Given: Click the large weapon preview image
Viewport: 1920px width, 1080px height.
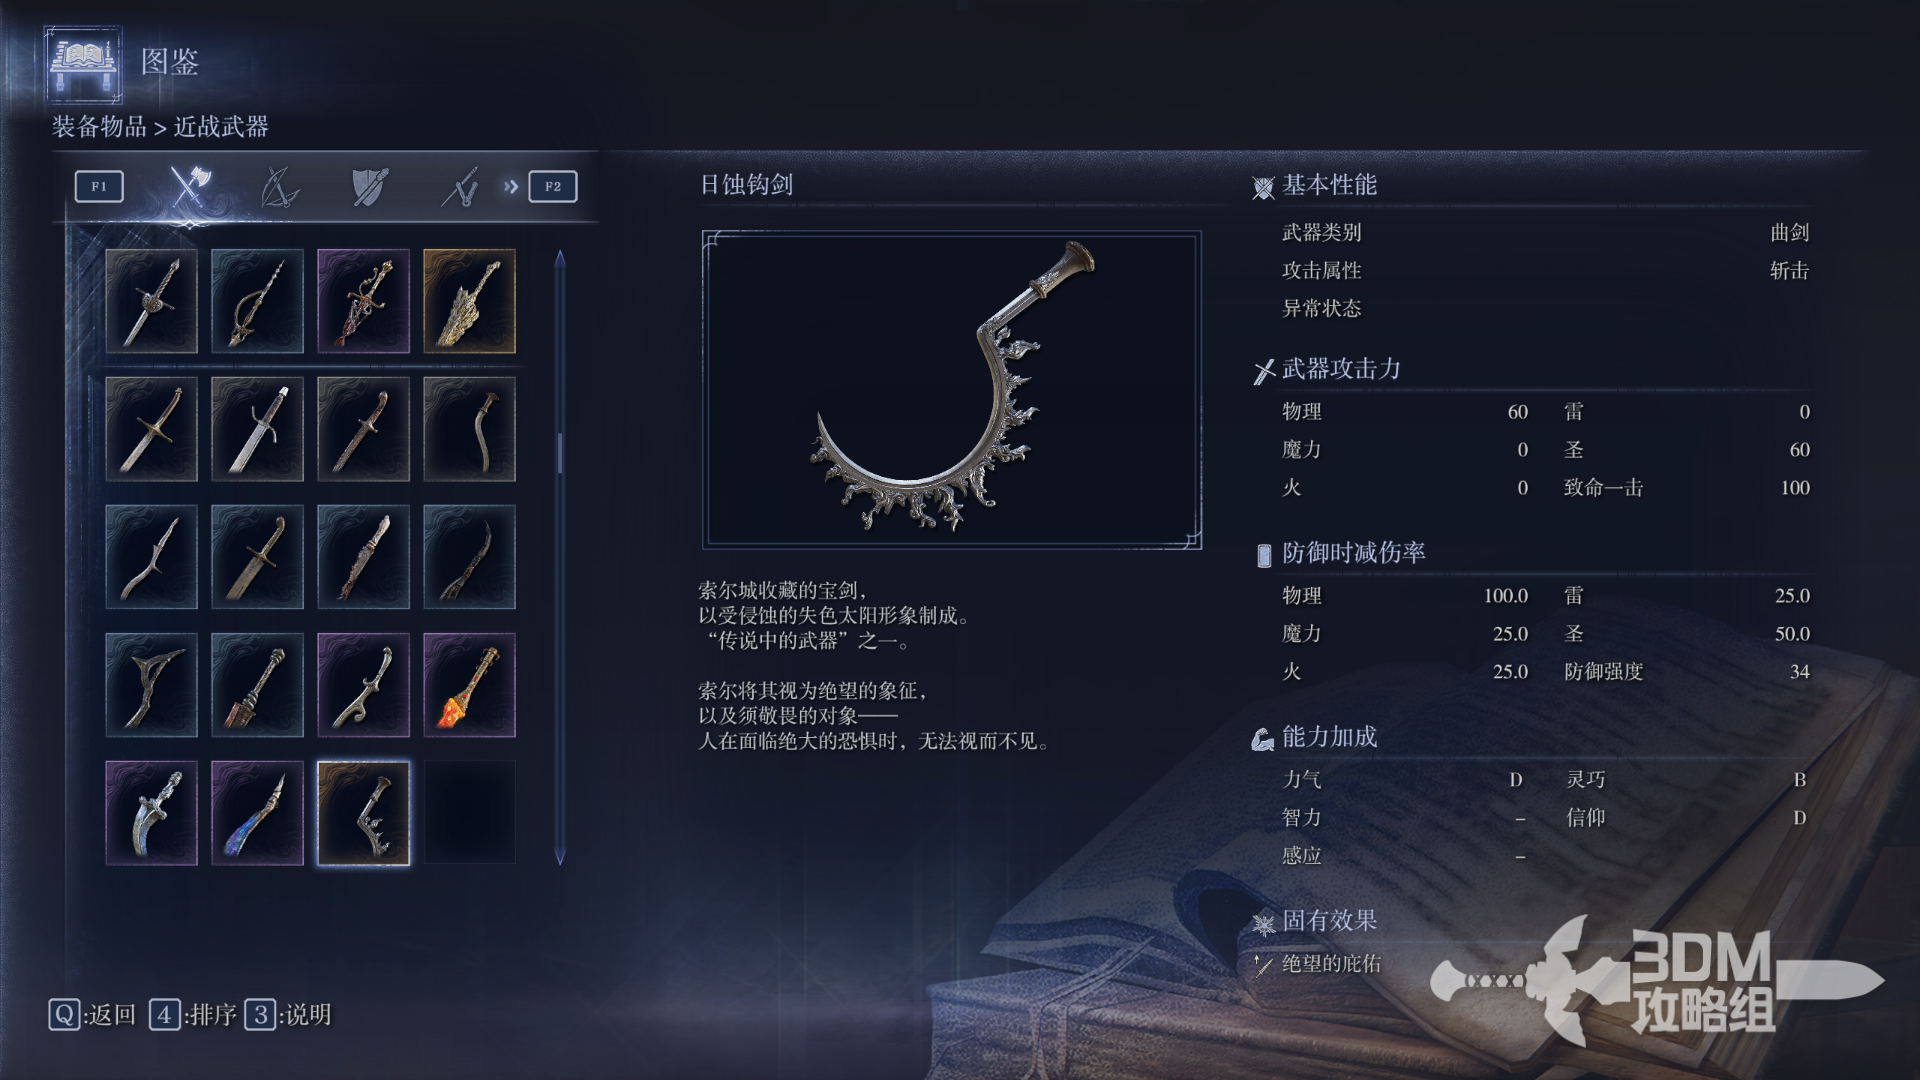Looking at the screenshot, I should [x=952, y=390].
